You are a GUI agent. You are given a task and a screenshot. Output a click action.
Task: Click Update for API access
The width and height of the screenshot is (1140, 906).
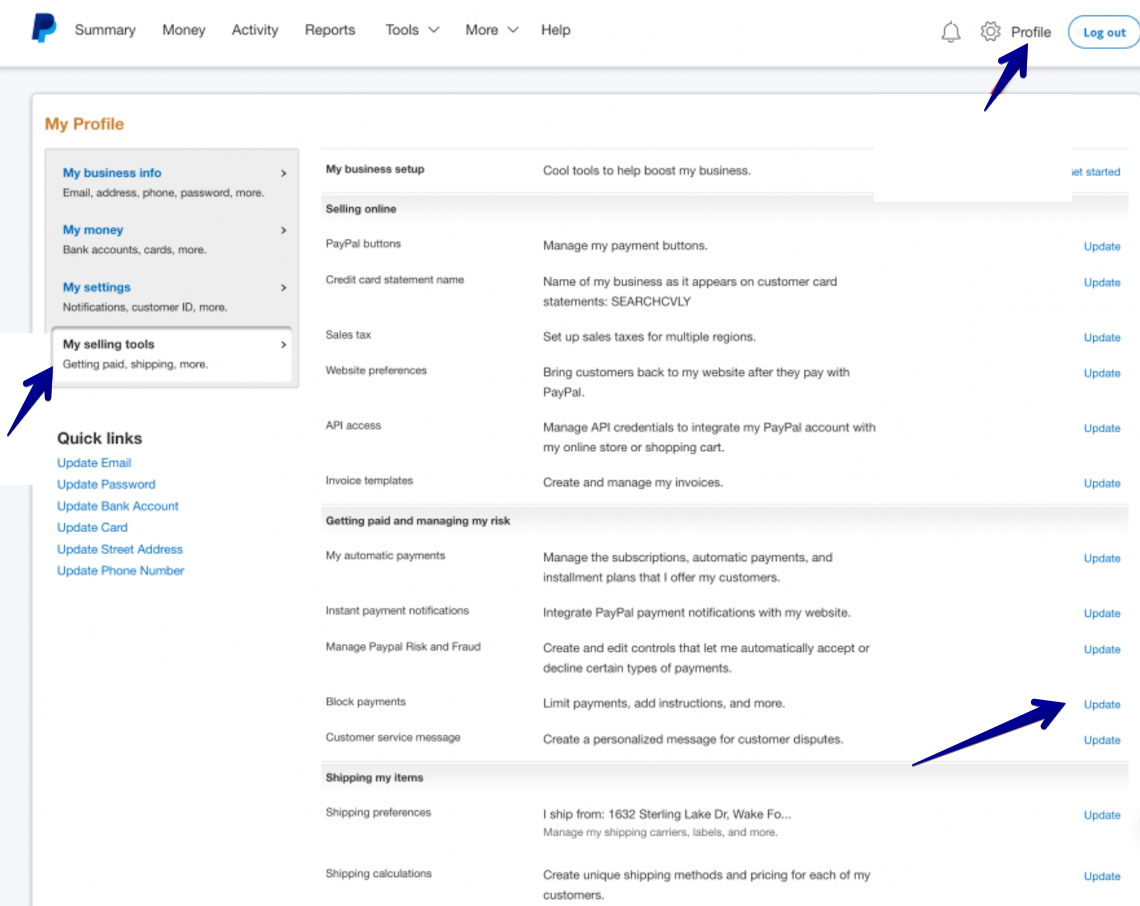point(1102,428)
